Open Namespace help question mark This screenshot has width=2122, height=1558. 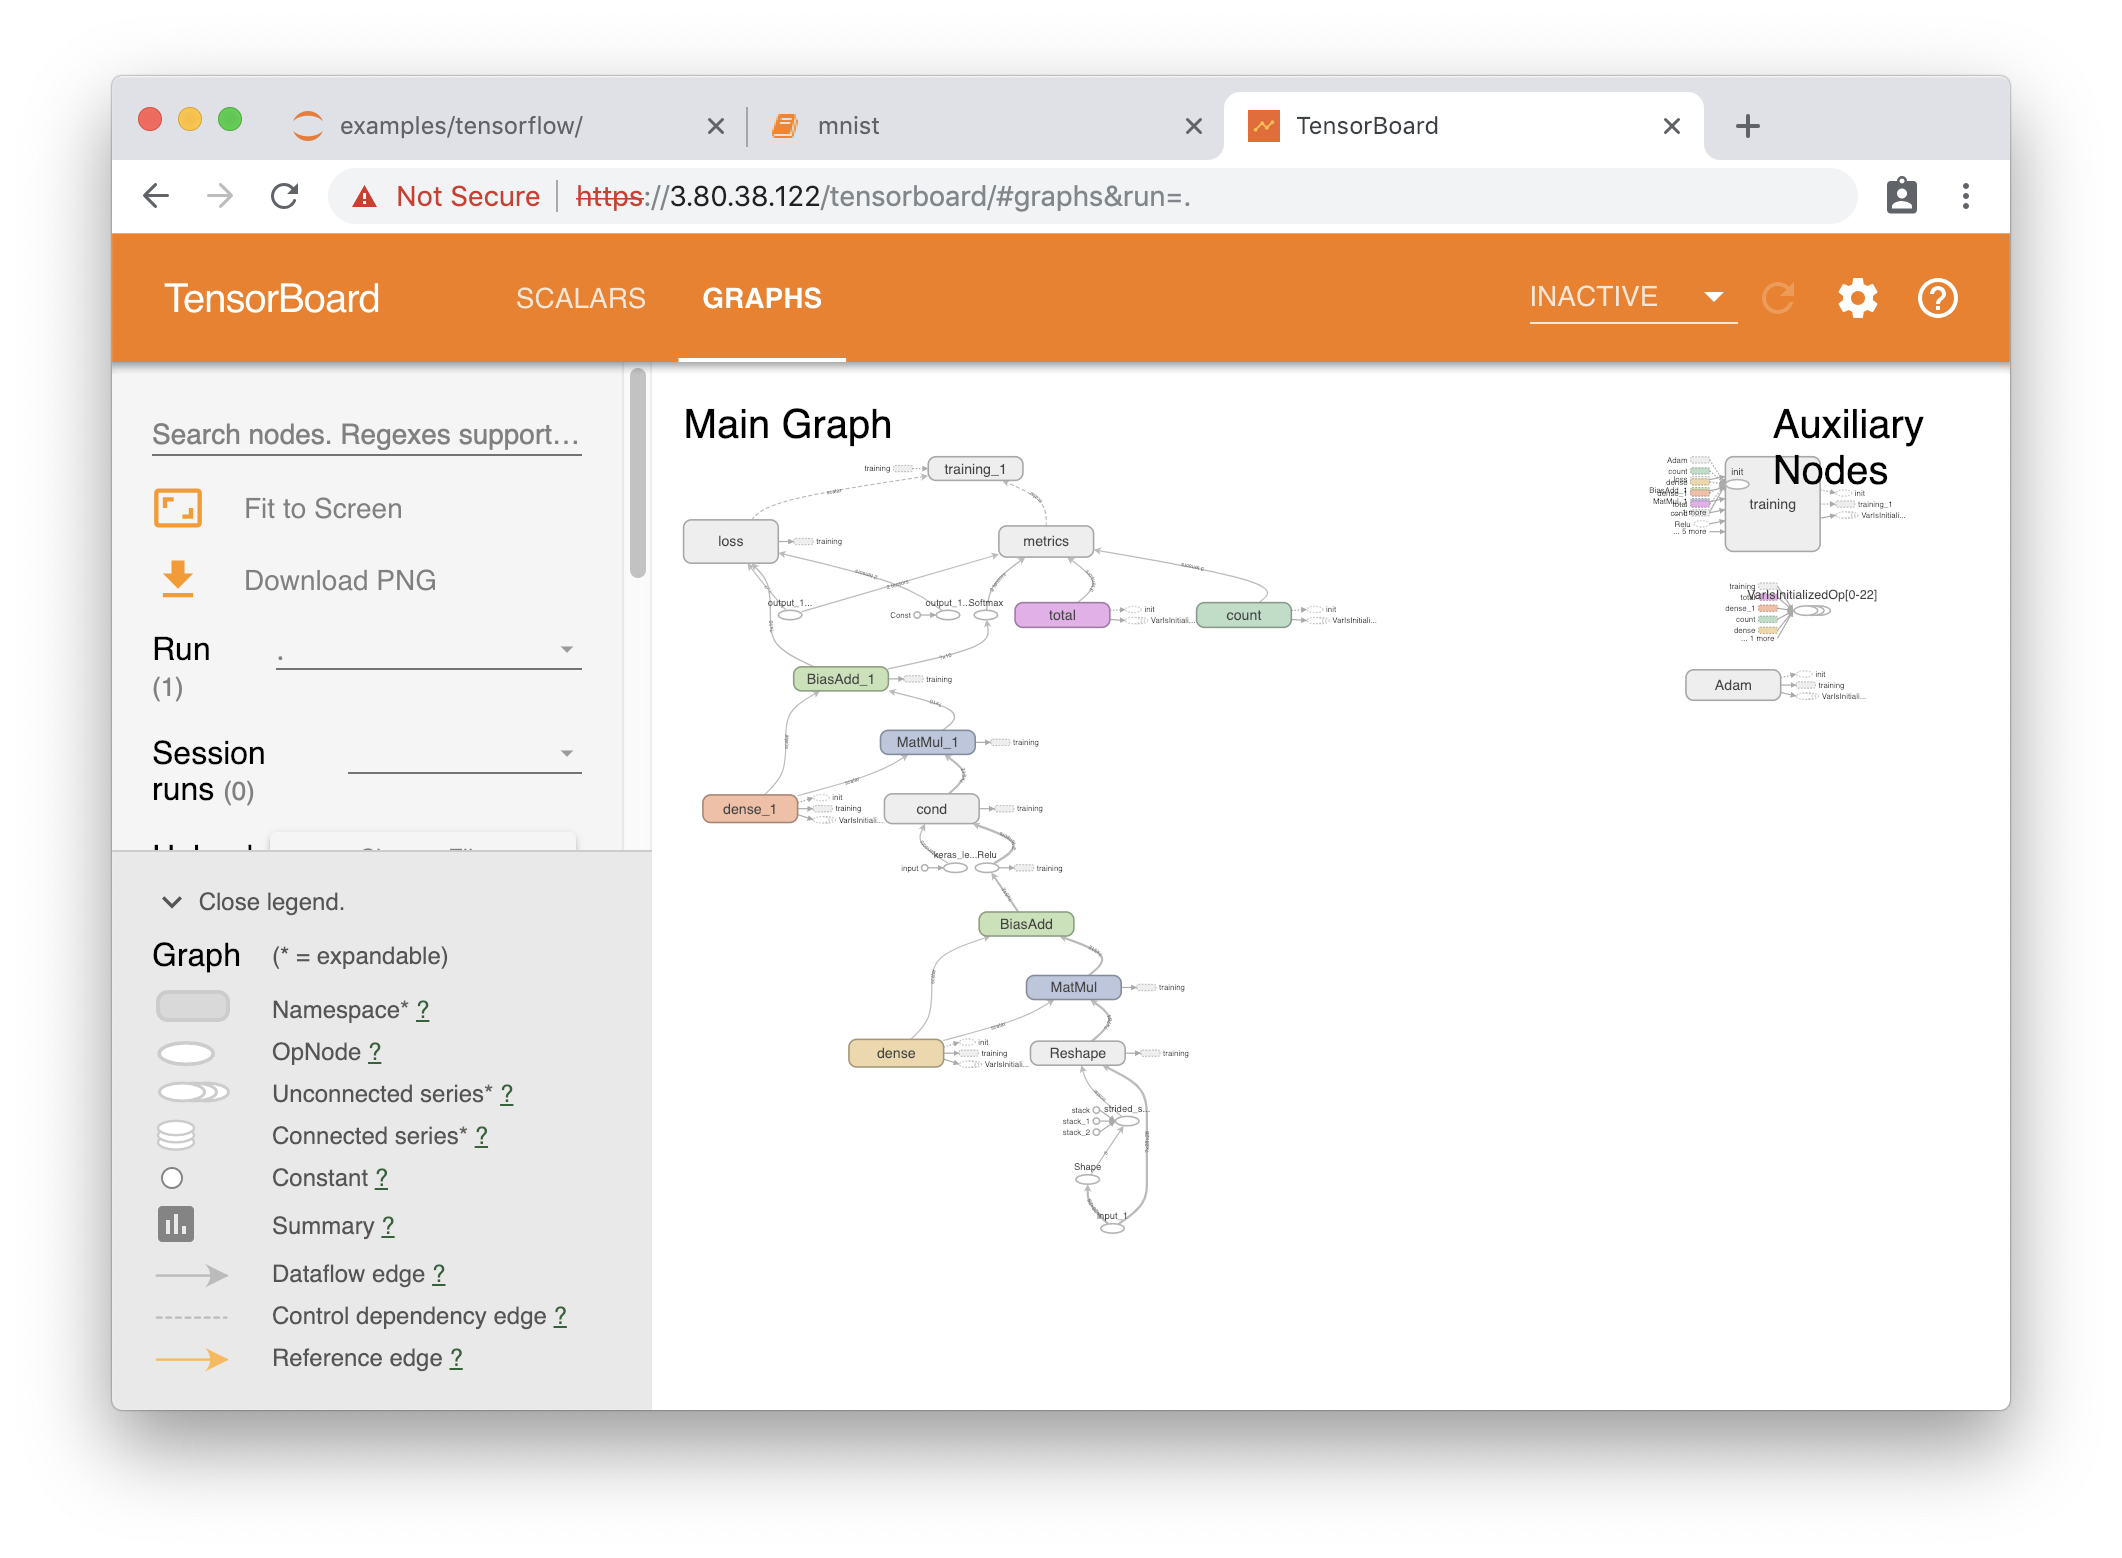click(423, 1010)
